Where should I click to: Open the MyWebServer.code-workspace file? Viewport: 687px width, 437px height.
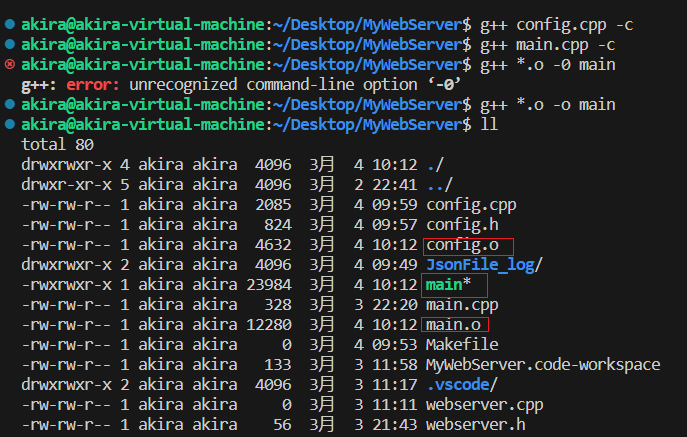coord(543,365)
